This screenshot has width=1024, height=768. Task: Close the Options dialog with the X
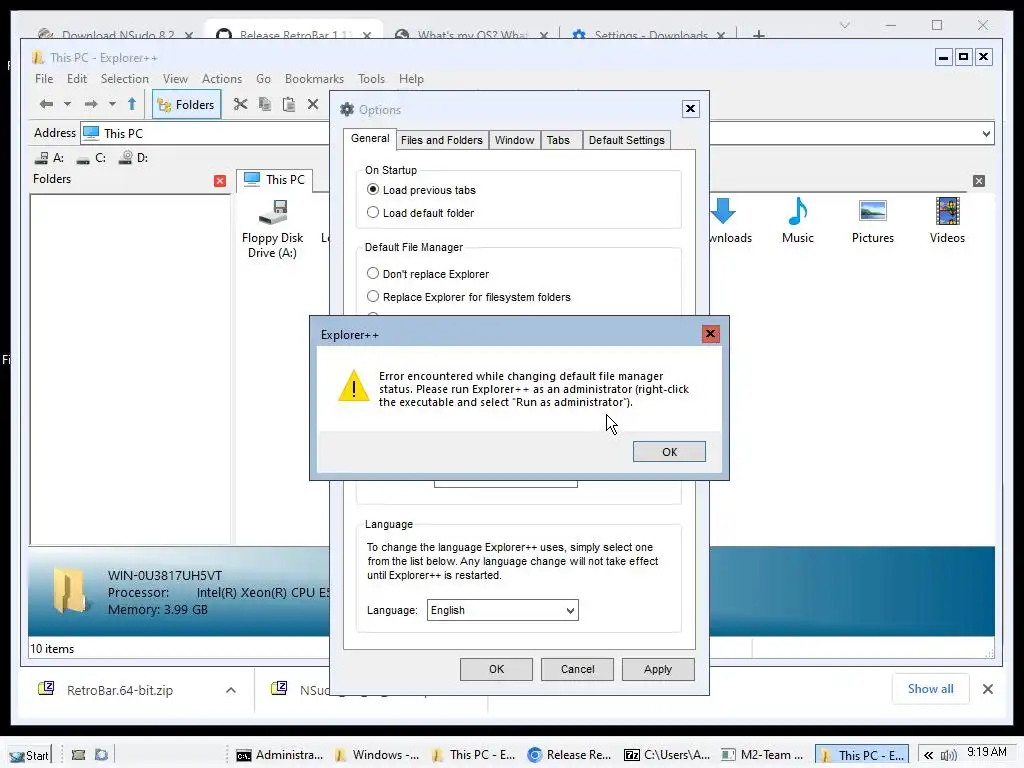click(690, 108)
